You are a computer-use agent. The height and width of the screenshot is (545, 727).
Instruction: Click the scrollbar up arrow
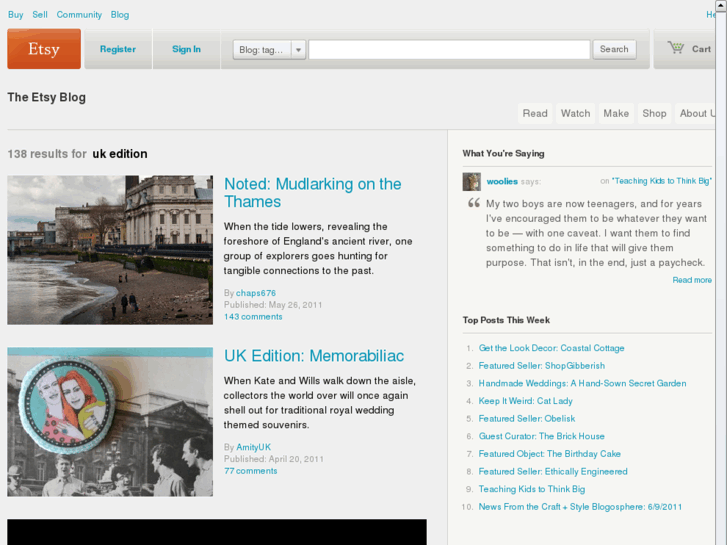pyautogui.click(x=721, y=5)
